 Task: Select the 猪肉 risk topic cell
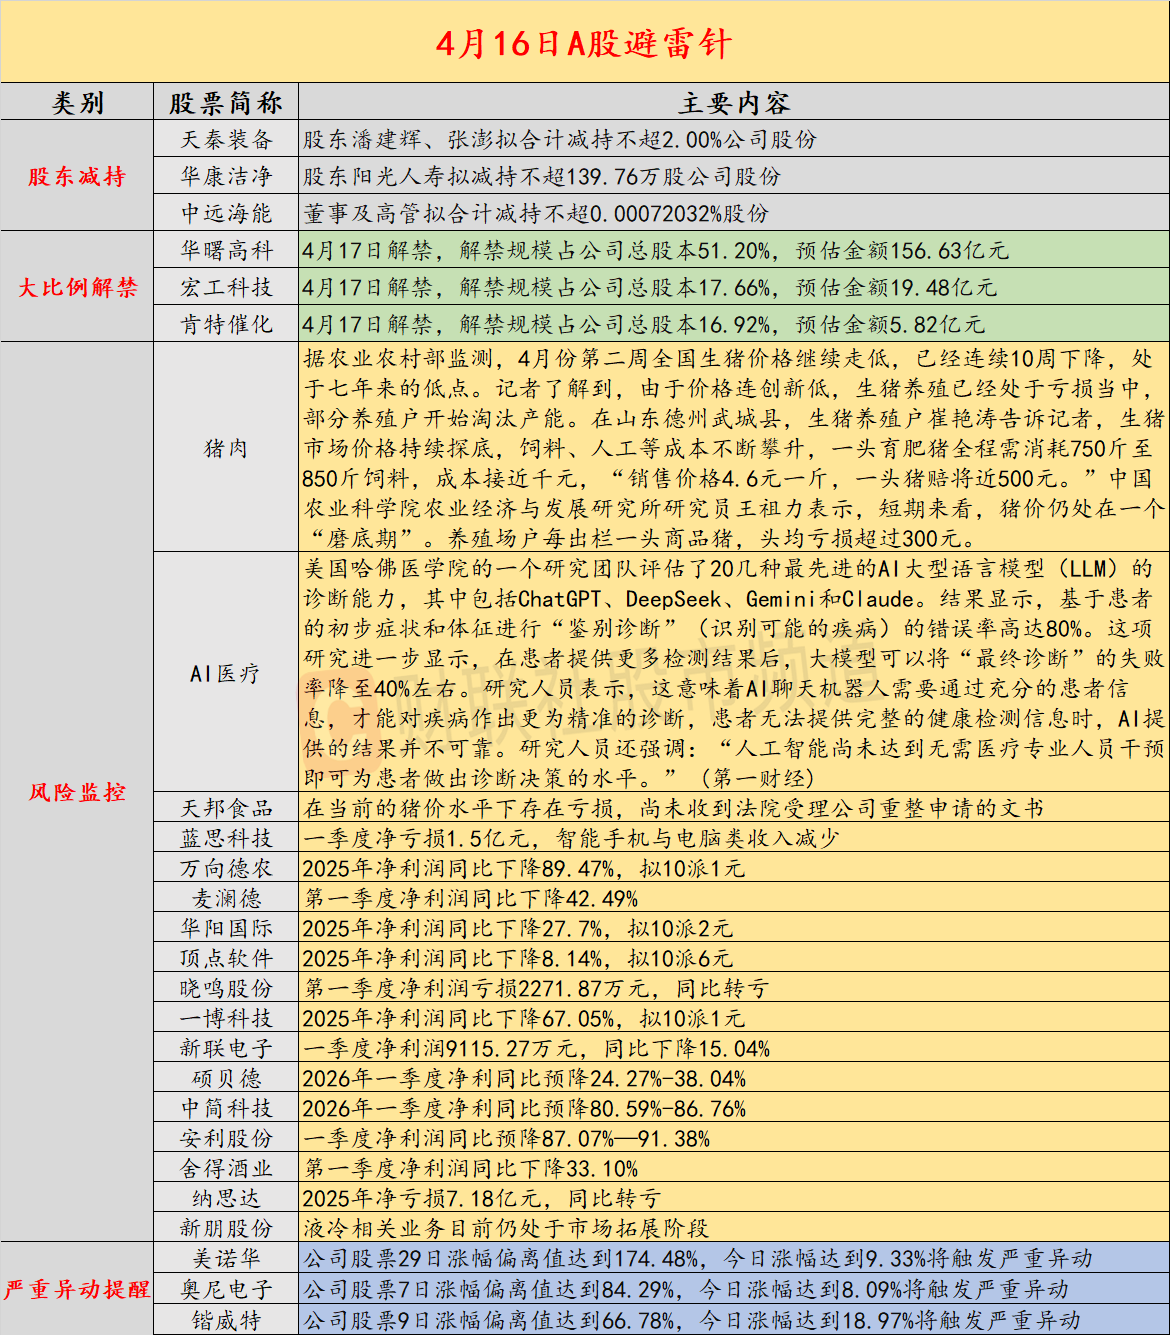click(226, 447)
